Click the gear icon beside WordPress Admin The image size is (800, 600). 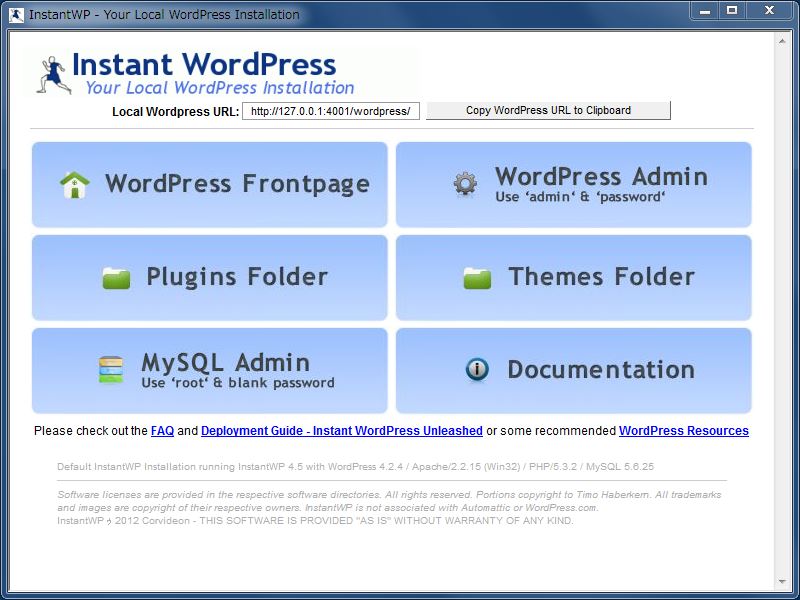click(465, 184)
